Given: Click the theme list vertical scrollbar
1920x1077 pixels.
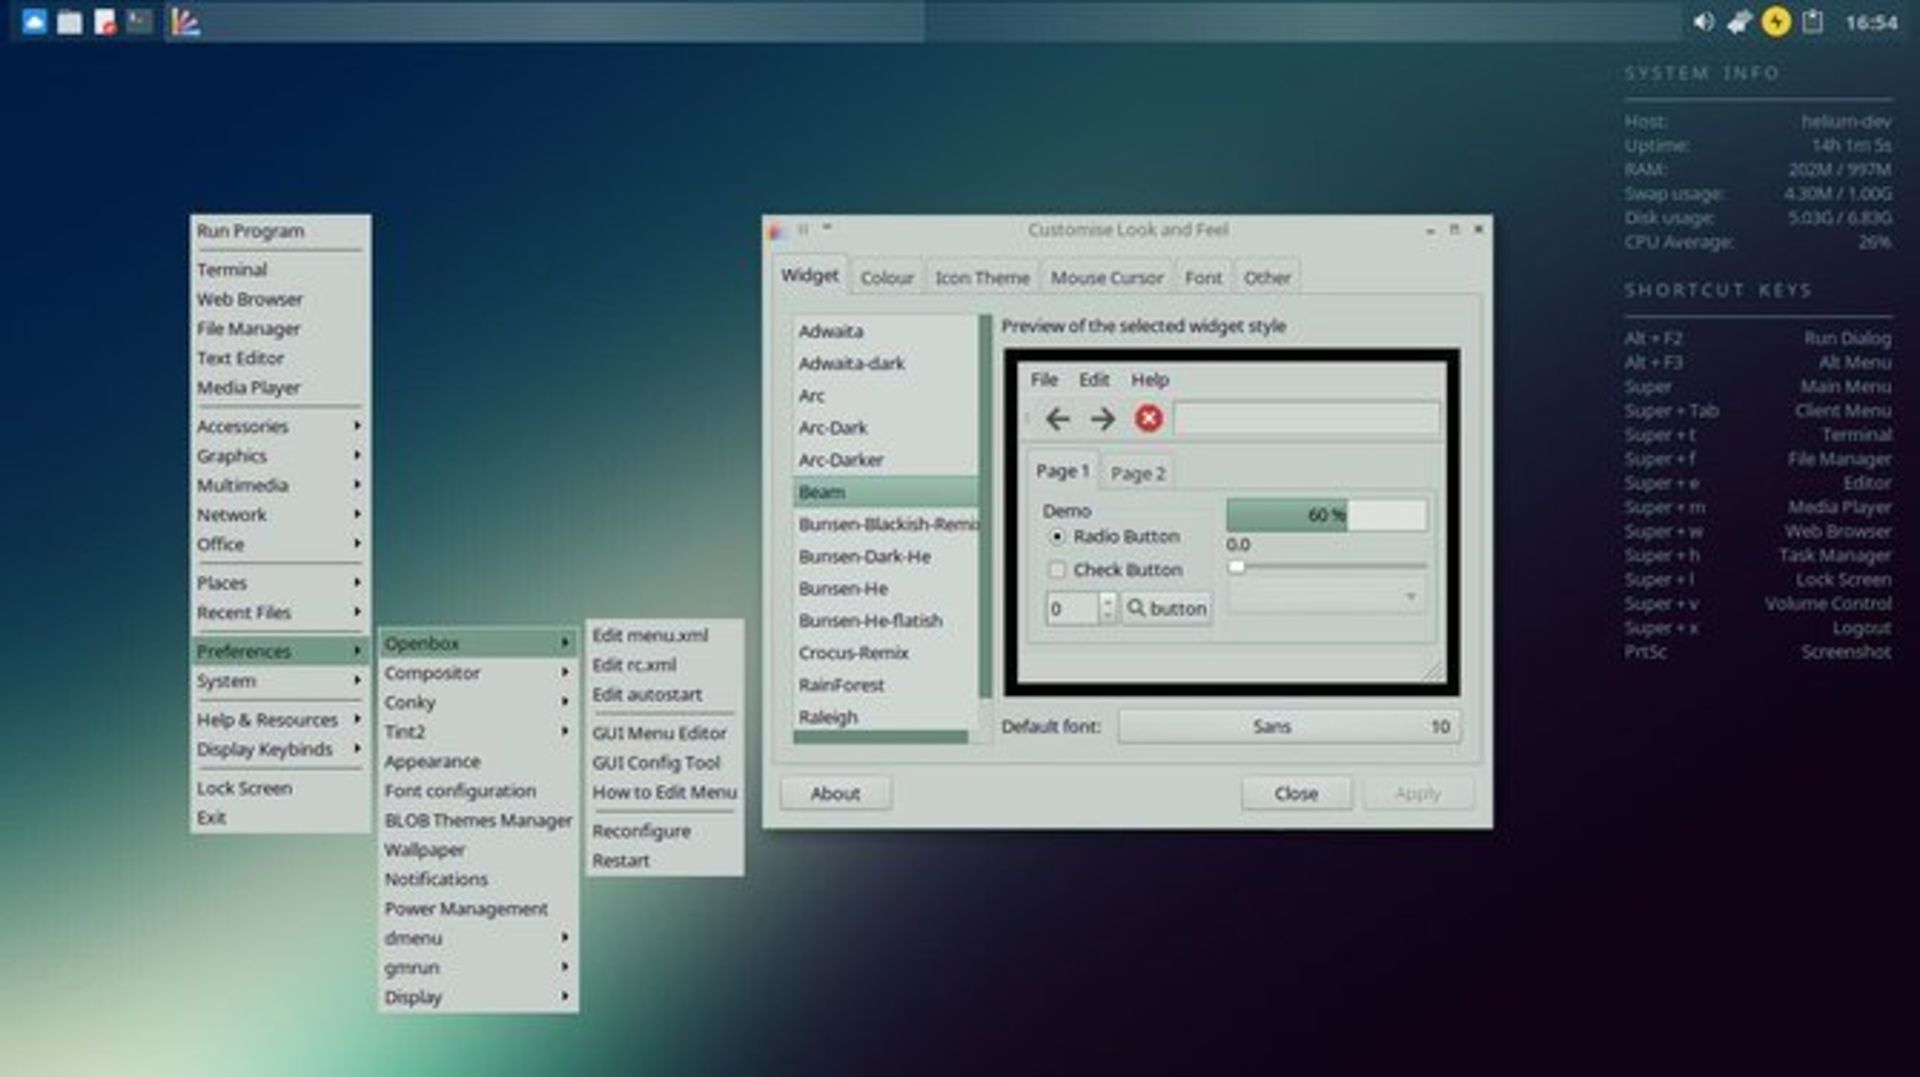Looking at the screenshot, I should 985,506.
